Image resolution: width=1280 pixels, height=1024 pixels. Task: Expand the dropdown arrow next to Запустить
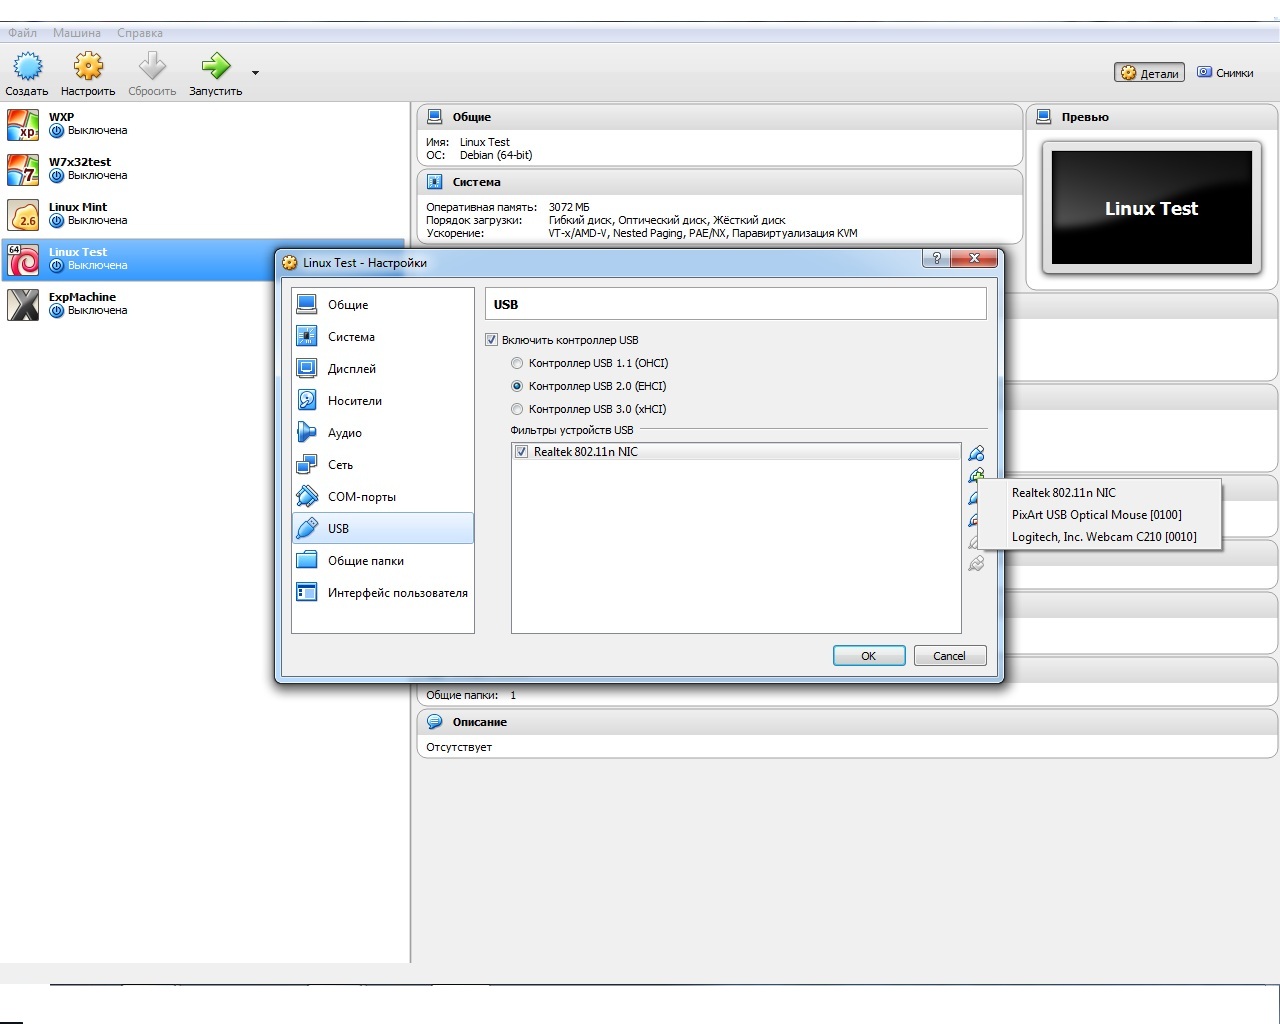255,73
